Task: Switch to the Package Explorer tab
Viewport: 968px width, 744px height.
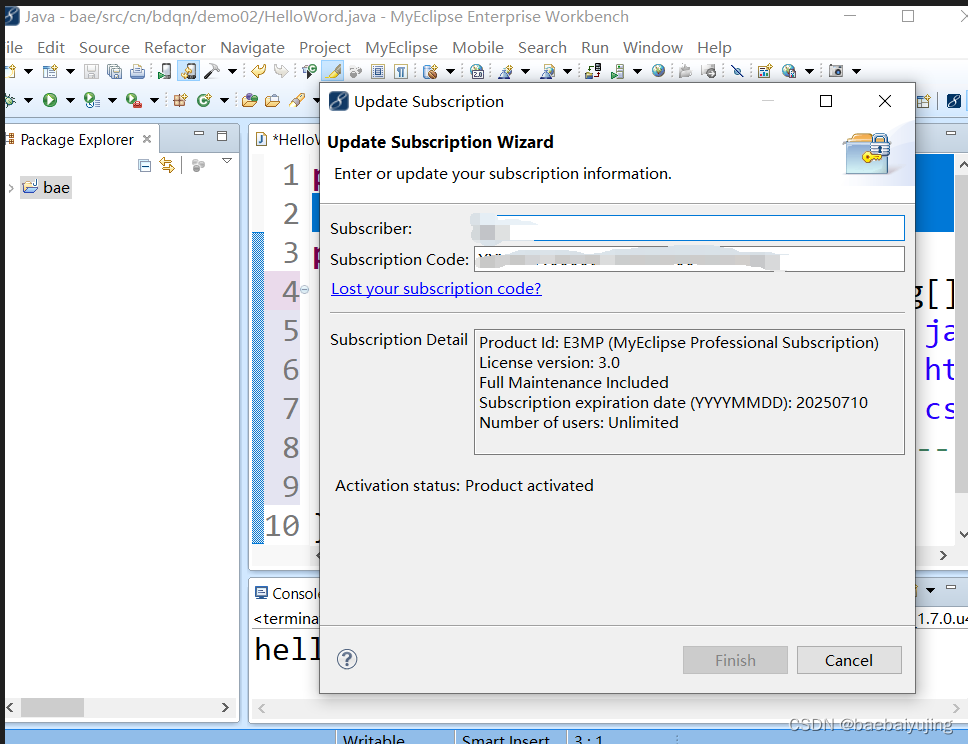Action: pos(75,139)
